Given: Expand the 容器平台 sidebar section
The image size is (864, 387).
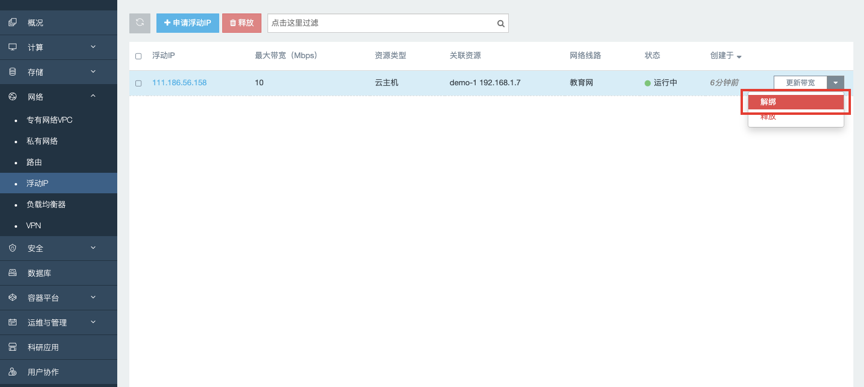Looking at the screenshot, I should pyautogui.click(x=93, y=298).
